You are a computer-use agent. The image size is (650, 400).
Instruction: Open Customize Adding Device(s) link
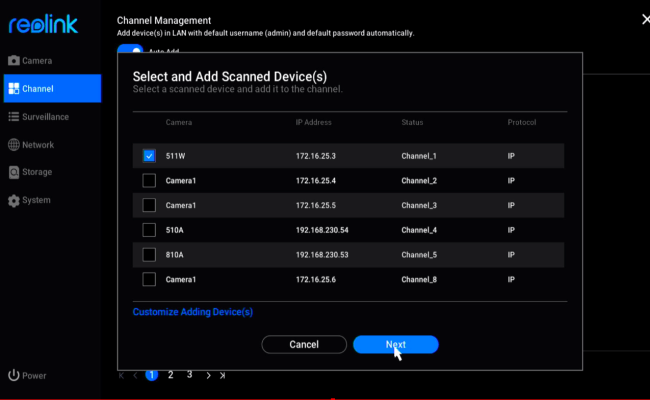193,312
